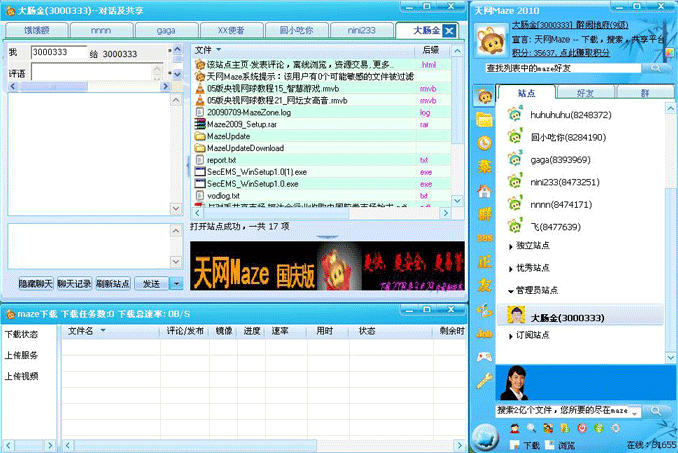Screen dimensions: 678x453
Task: Click the 聊天记录 button
Action: coord(75,284)
